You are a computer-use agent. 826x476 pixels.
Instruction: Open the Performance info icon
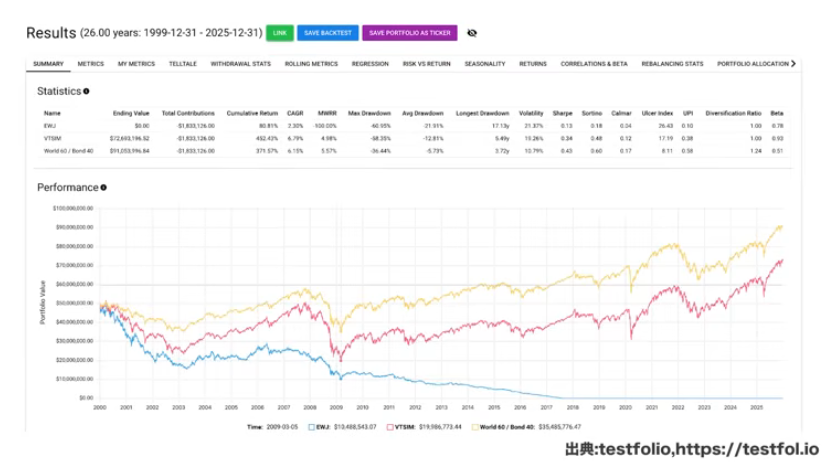(x=104, y=187)
